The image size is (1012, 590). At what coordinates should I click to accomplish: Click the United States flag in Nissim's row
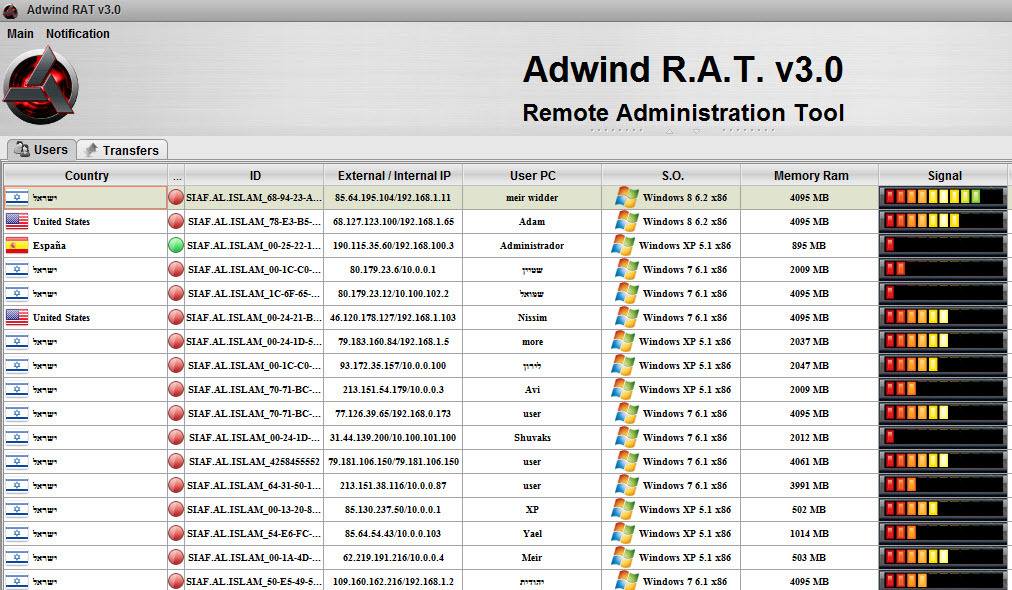click(x=17, y=318)
